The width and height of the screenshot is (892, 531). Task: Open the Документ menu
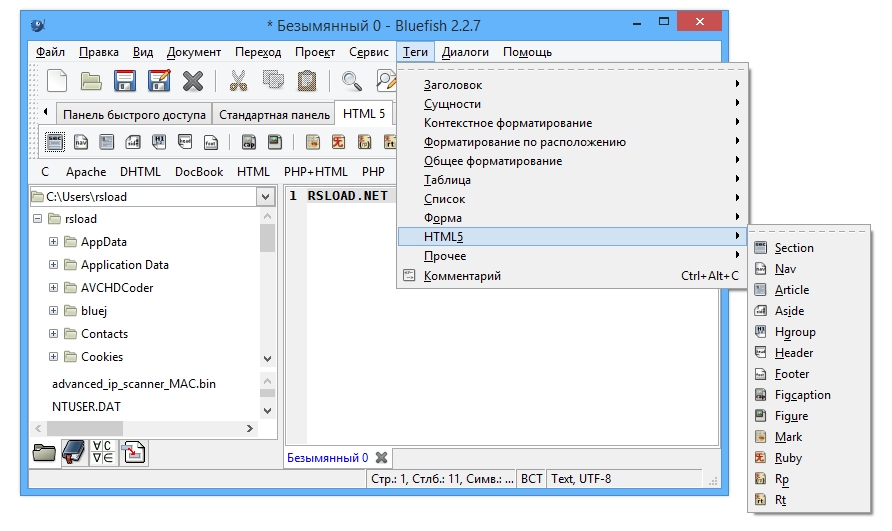[193, 52]
